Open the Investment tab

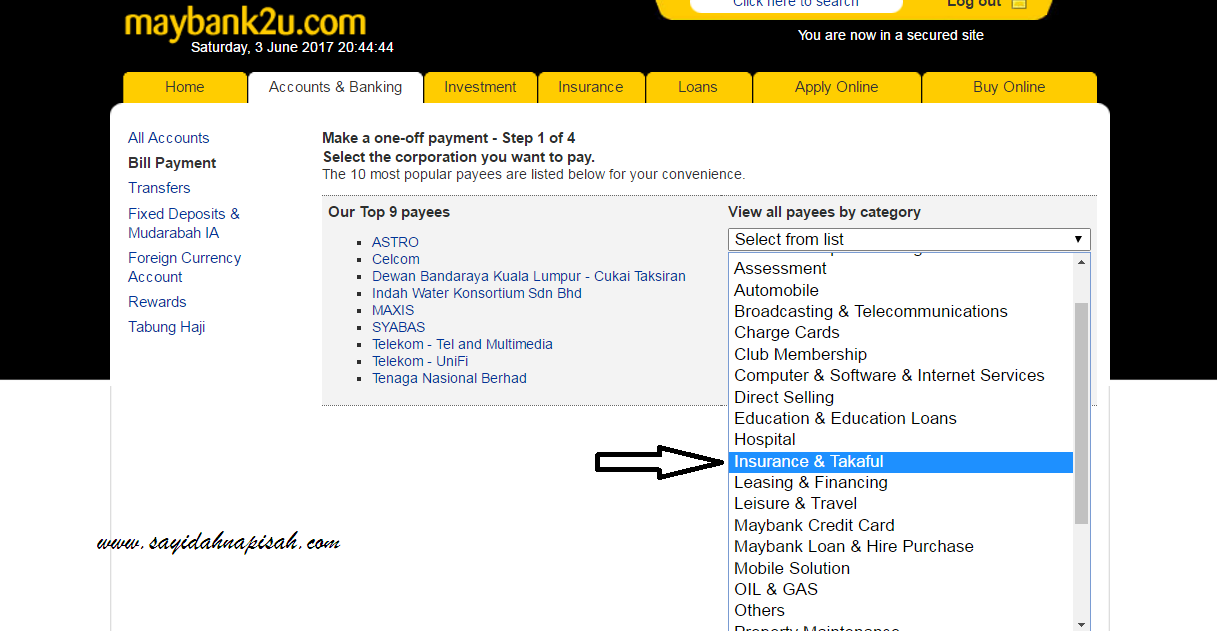tap(480, 87)
